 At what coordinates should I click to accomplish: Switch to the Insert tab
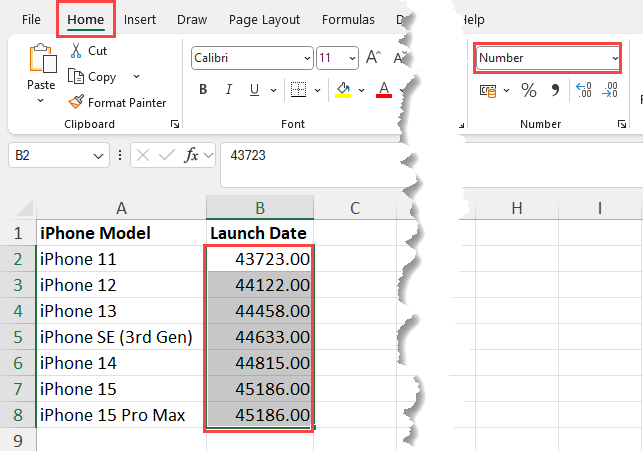(140, 20)
